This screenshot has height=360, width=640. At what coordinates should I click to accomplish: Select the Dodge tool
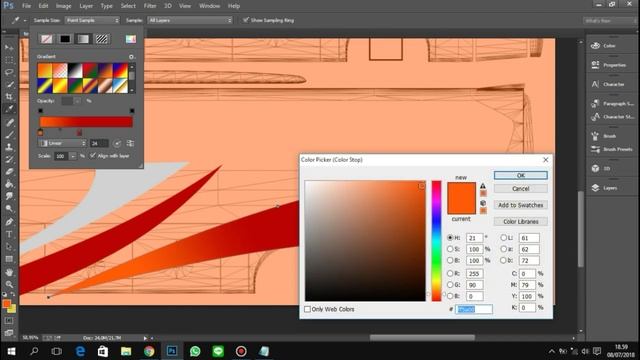[9, 209]
